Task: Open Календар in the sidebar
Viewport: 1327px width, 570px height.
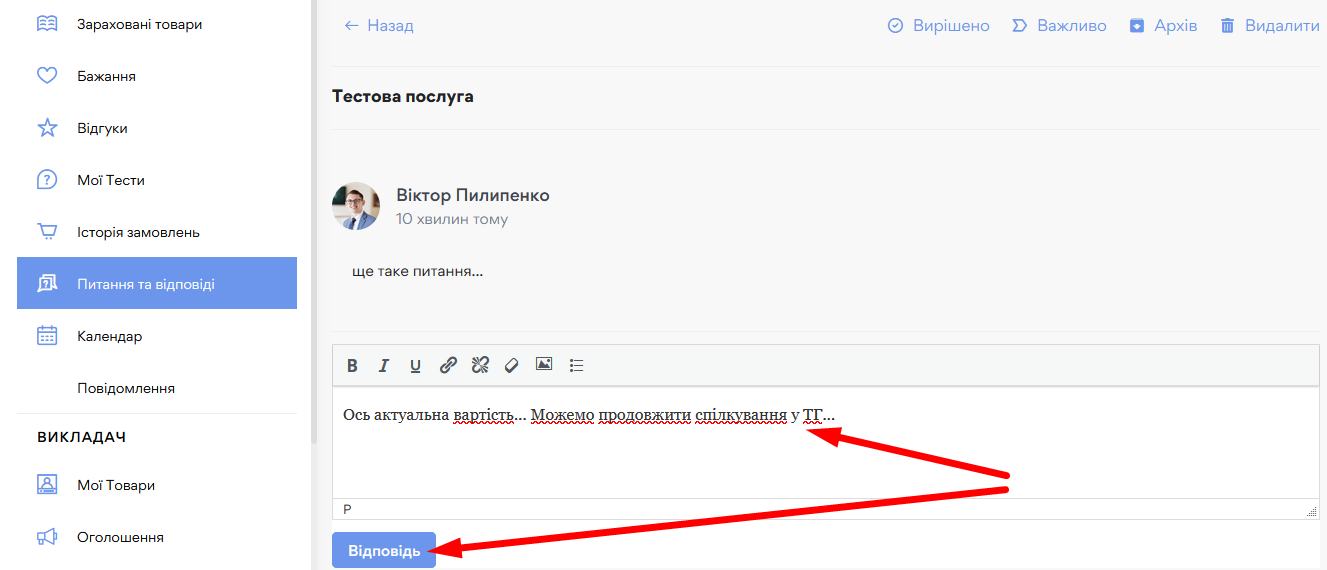Action: pos(109,336)
